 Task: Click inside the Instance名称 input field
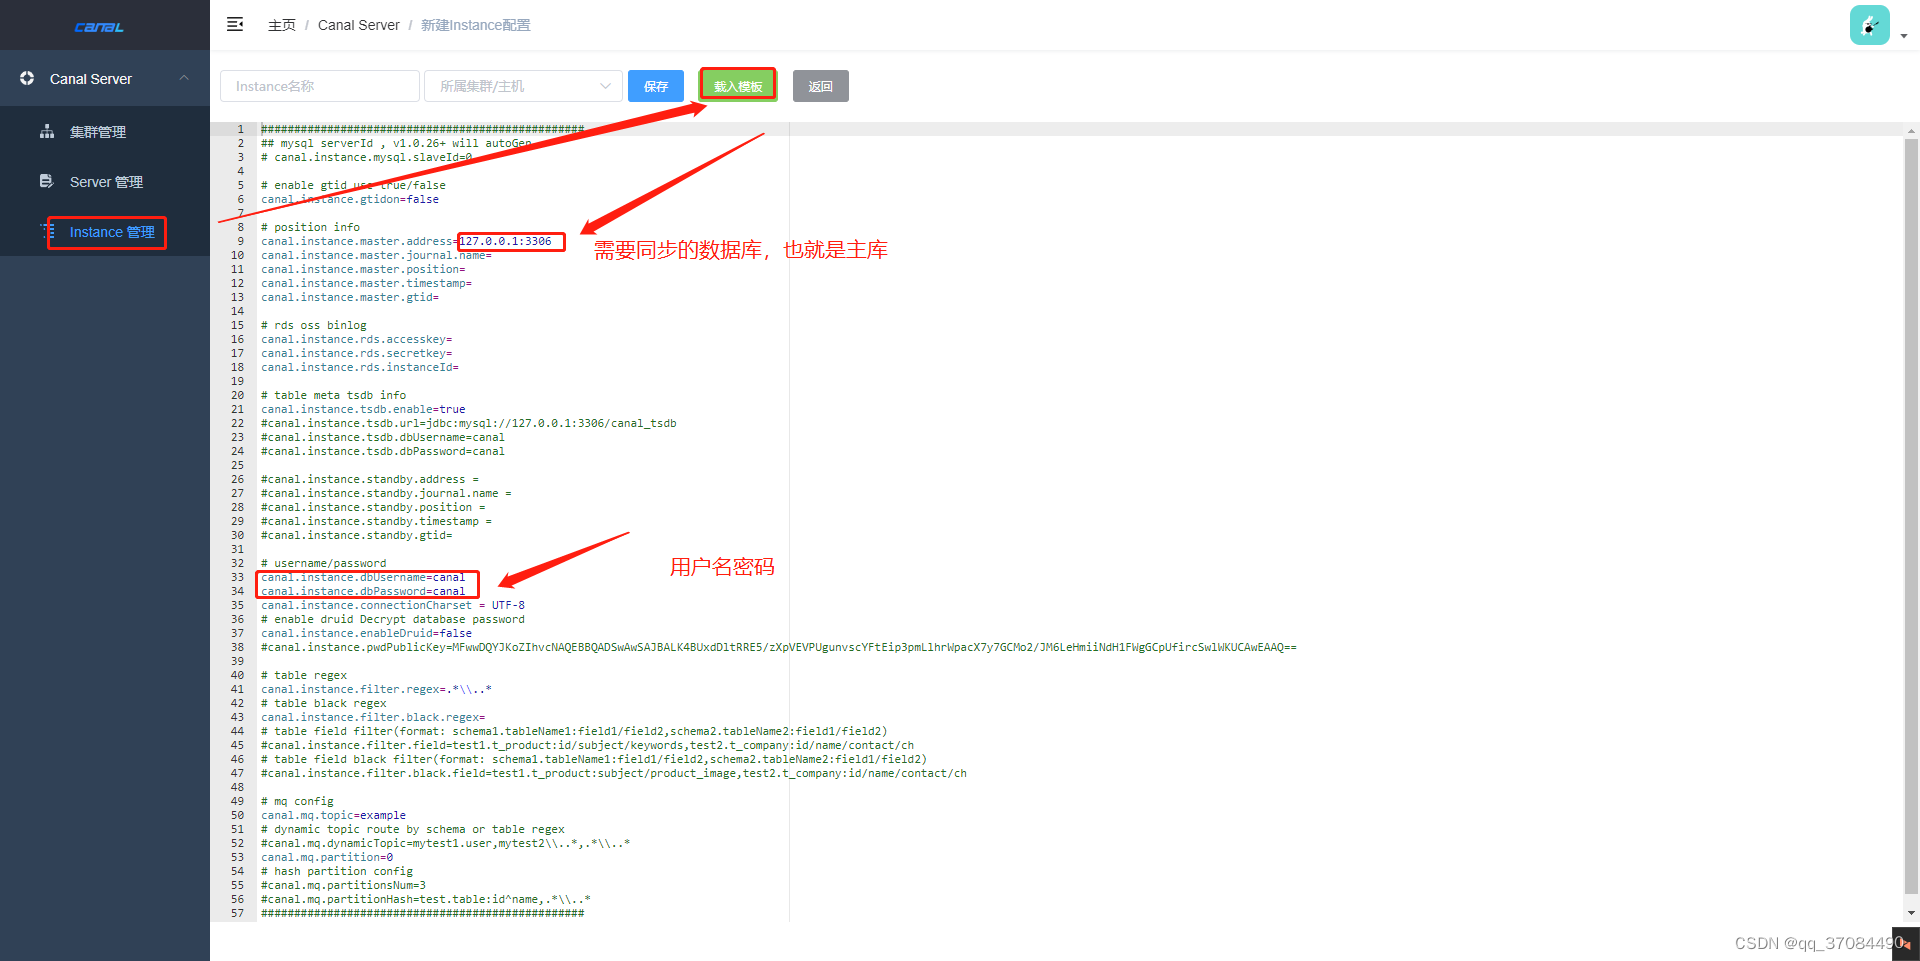coord(319,86)
